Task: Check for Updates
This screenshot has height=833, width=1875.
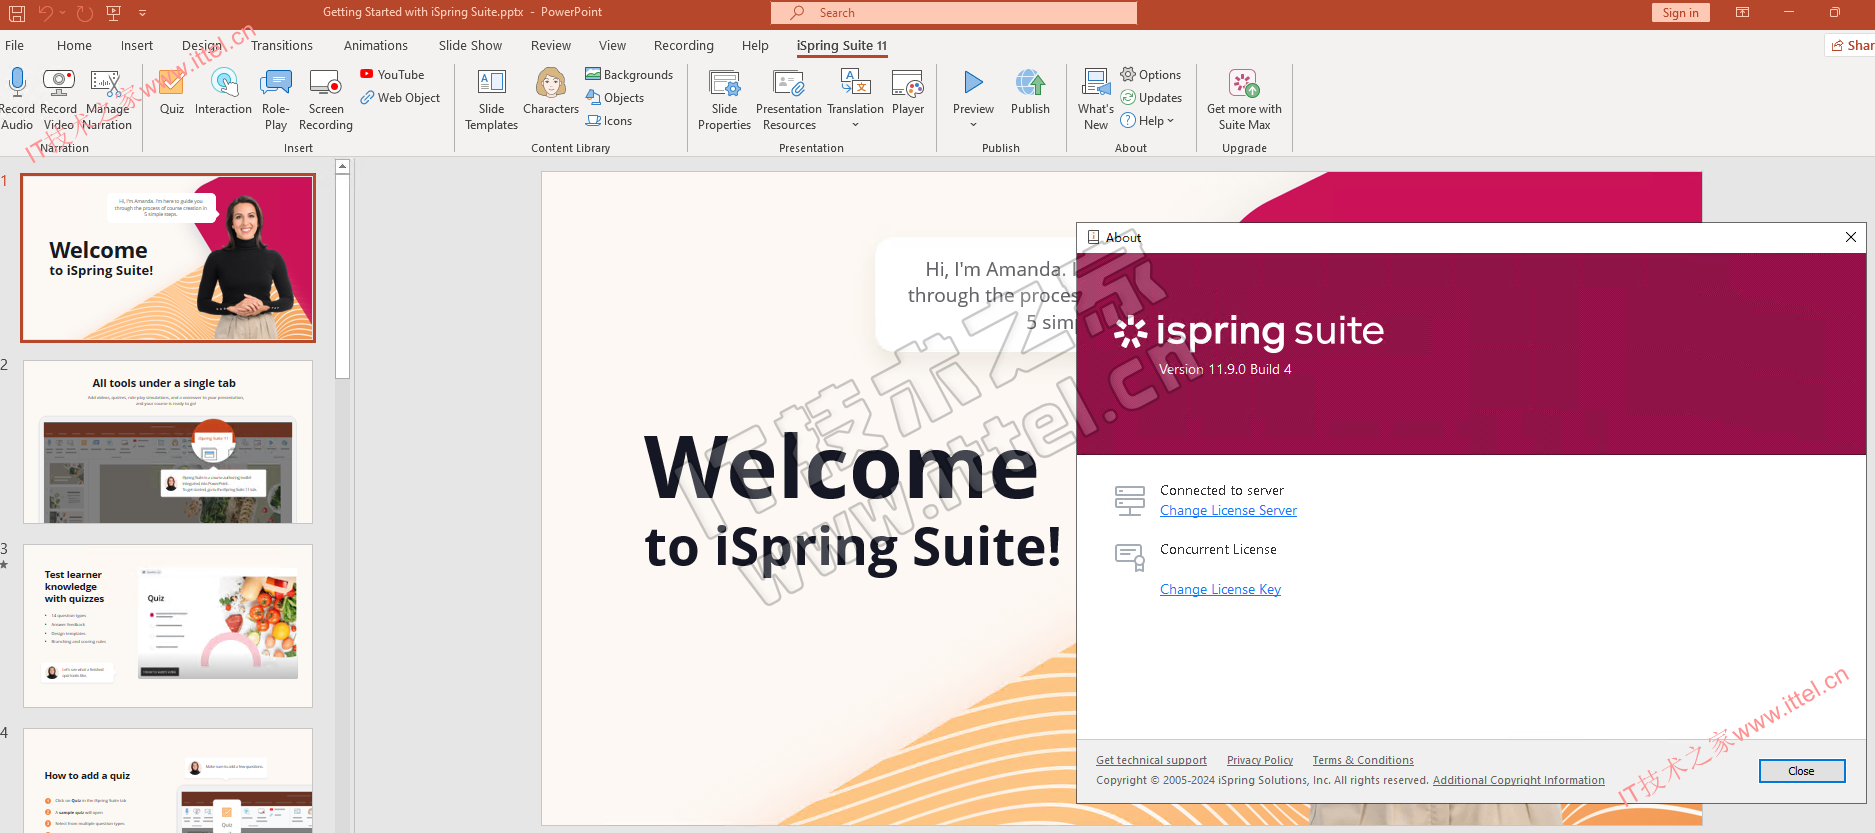Action: 1151,97
